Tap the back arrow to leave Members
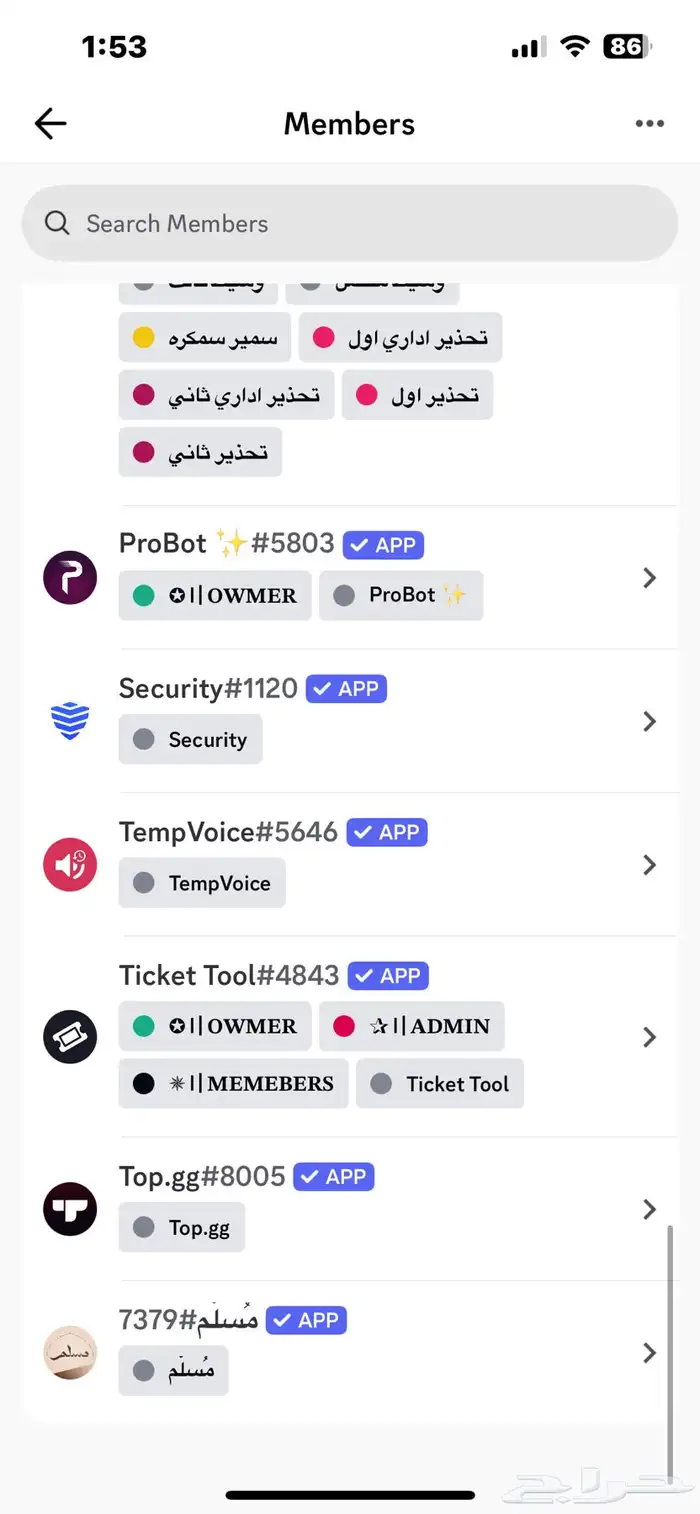 pos(49,123)
